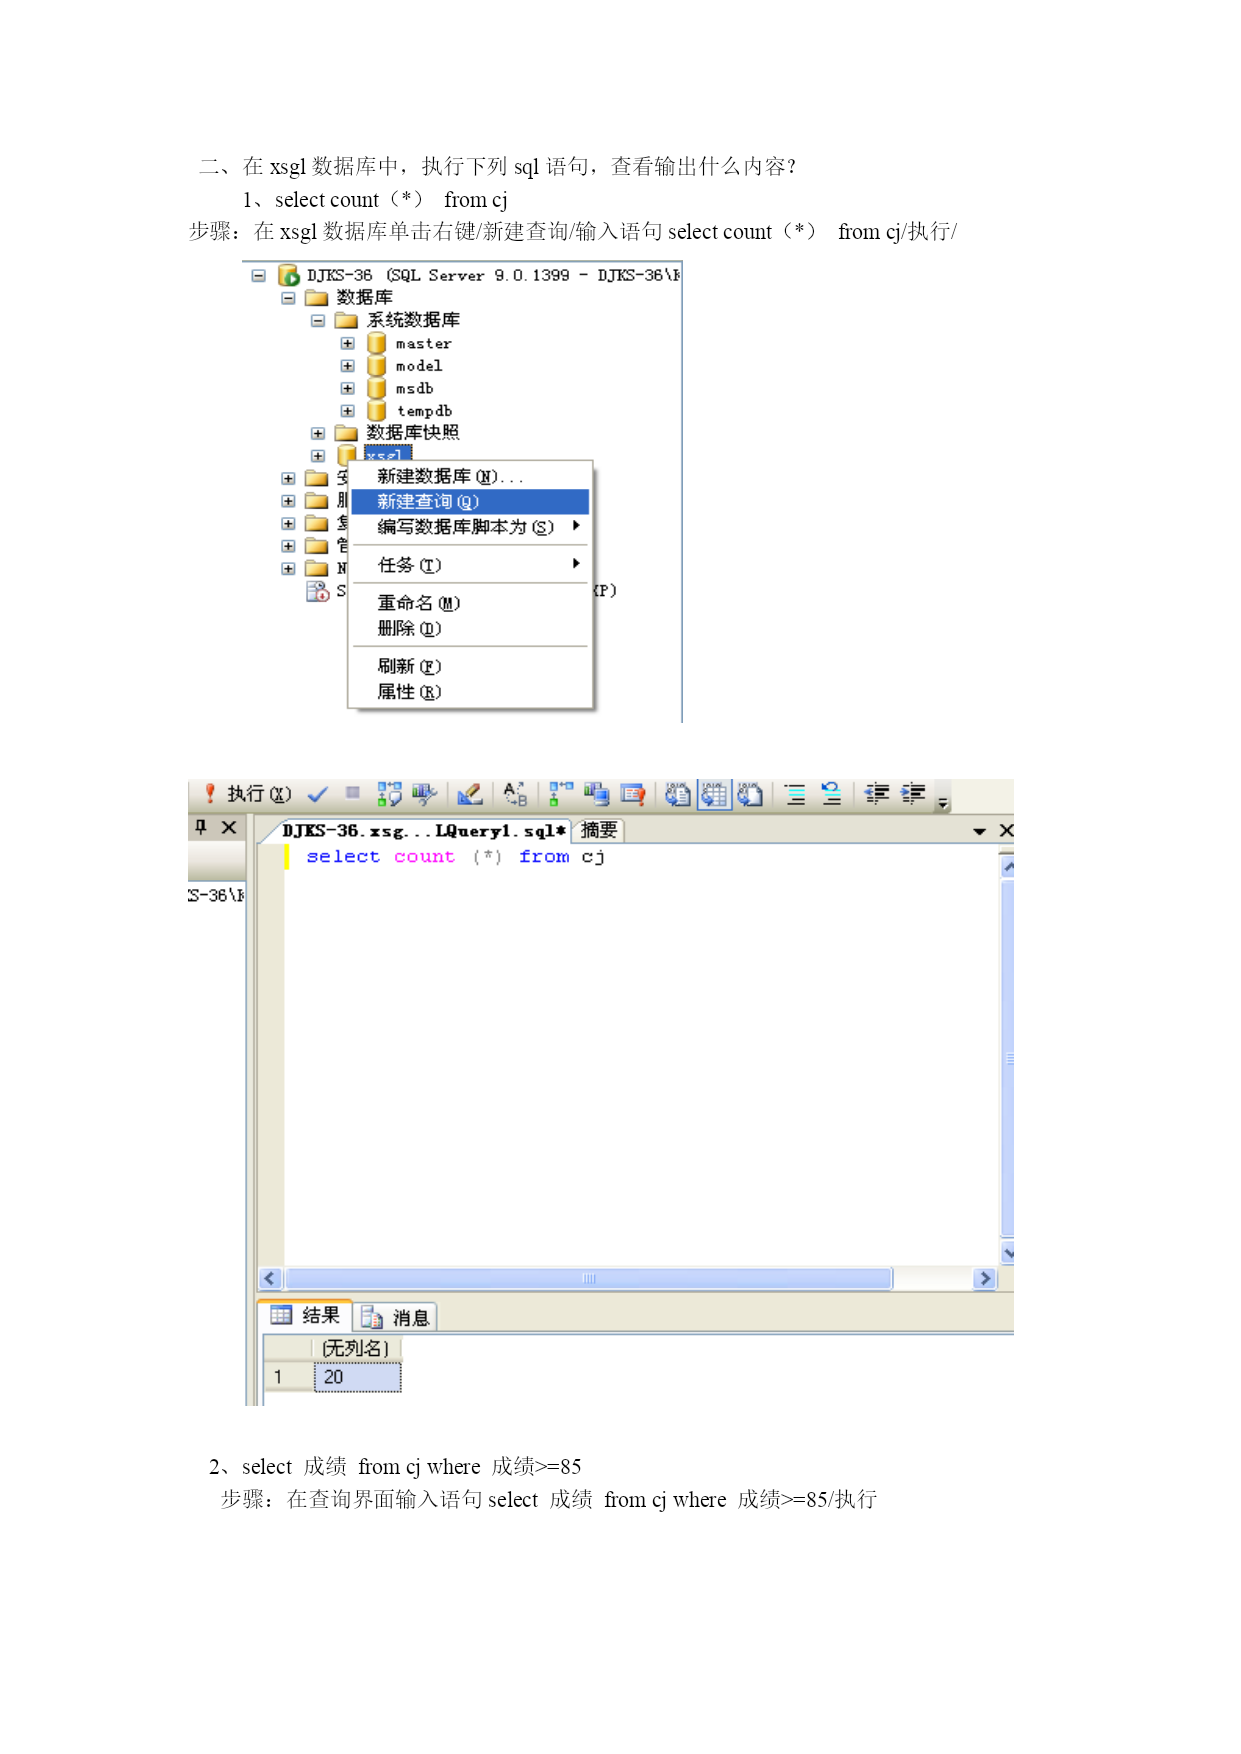This screenshot has height=1754, width=1241.
Task: Click the Increase Indent toolbar icon
Action: point(913,794)
